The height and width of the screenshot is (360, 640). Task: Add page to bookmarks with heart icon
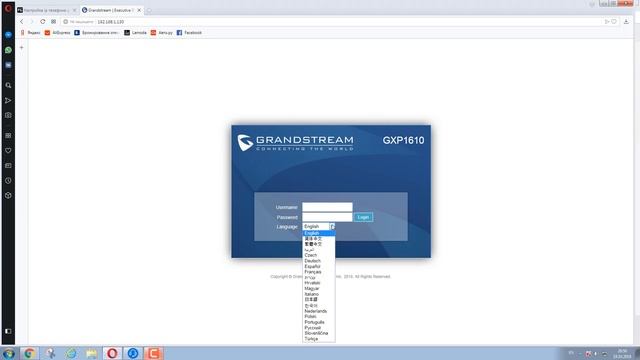(614, 22)
